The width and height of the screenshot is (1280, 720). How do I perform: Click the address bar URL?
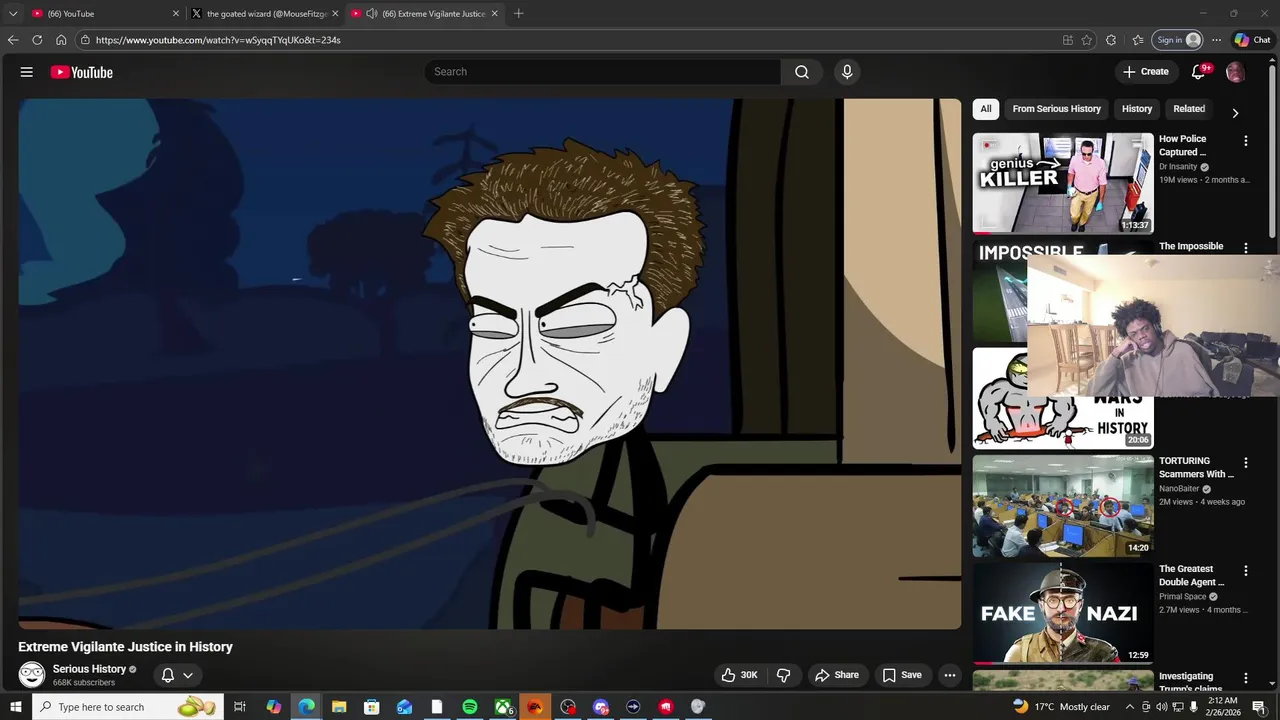[218, 40]
